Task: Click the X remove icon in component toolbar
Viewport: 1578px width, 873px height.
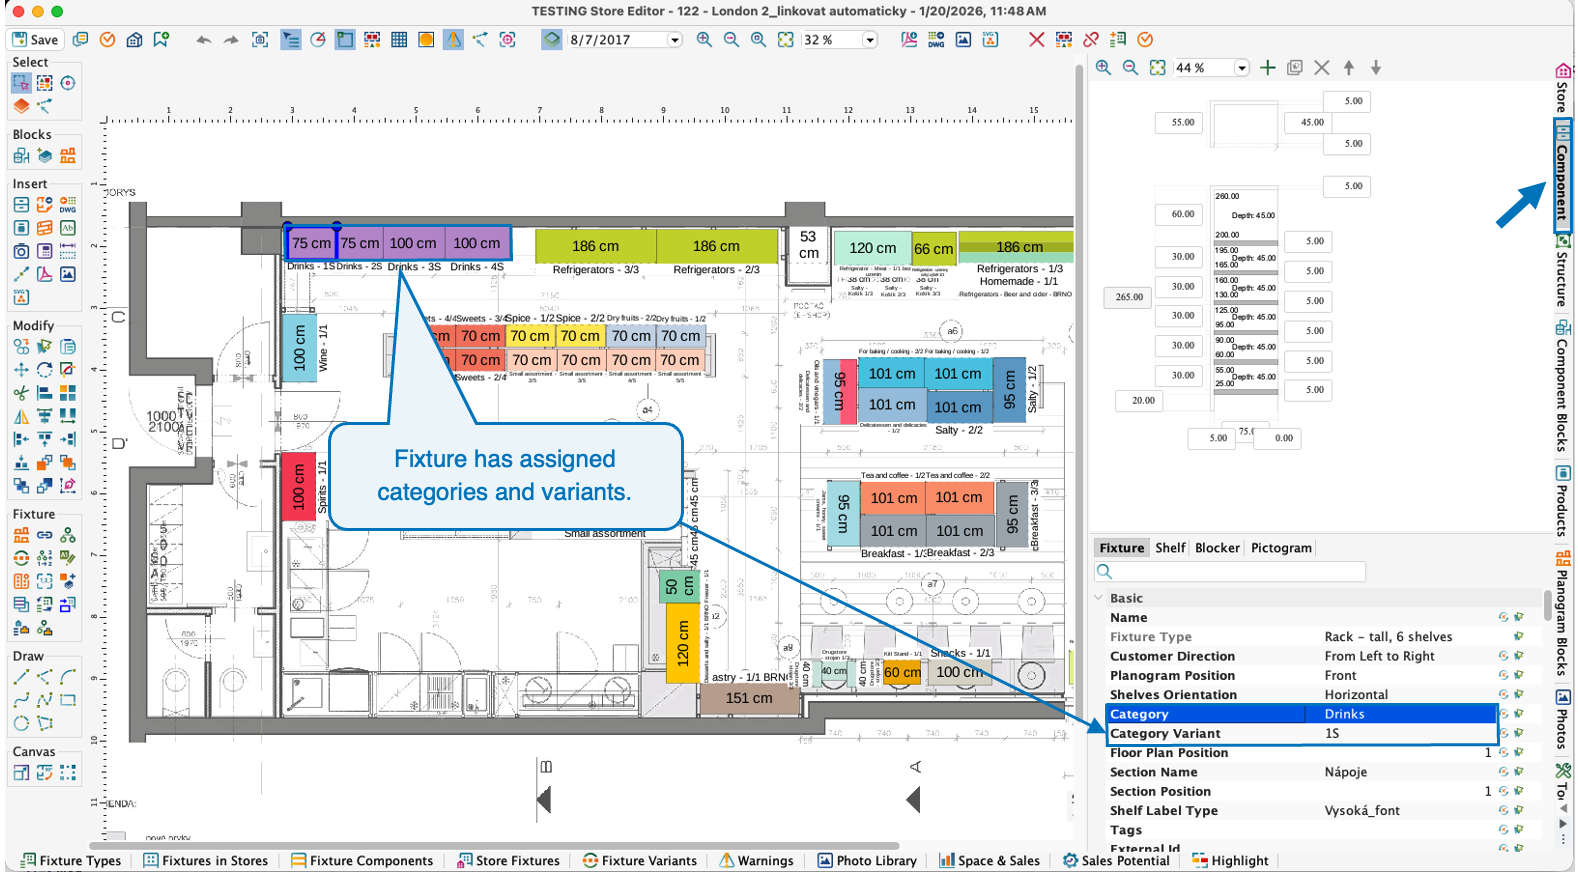Action: click(x=1322, y=68)
